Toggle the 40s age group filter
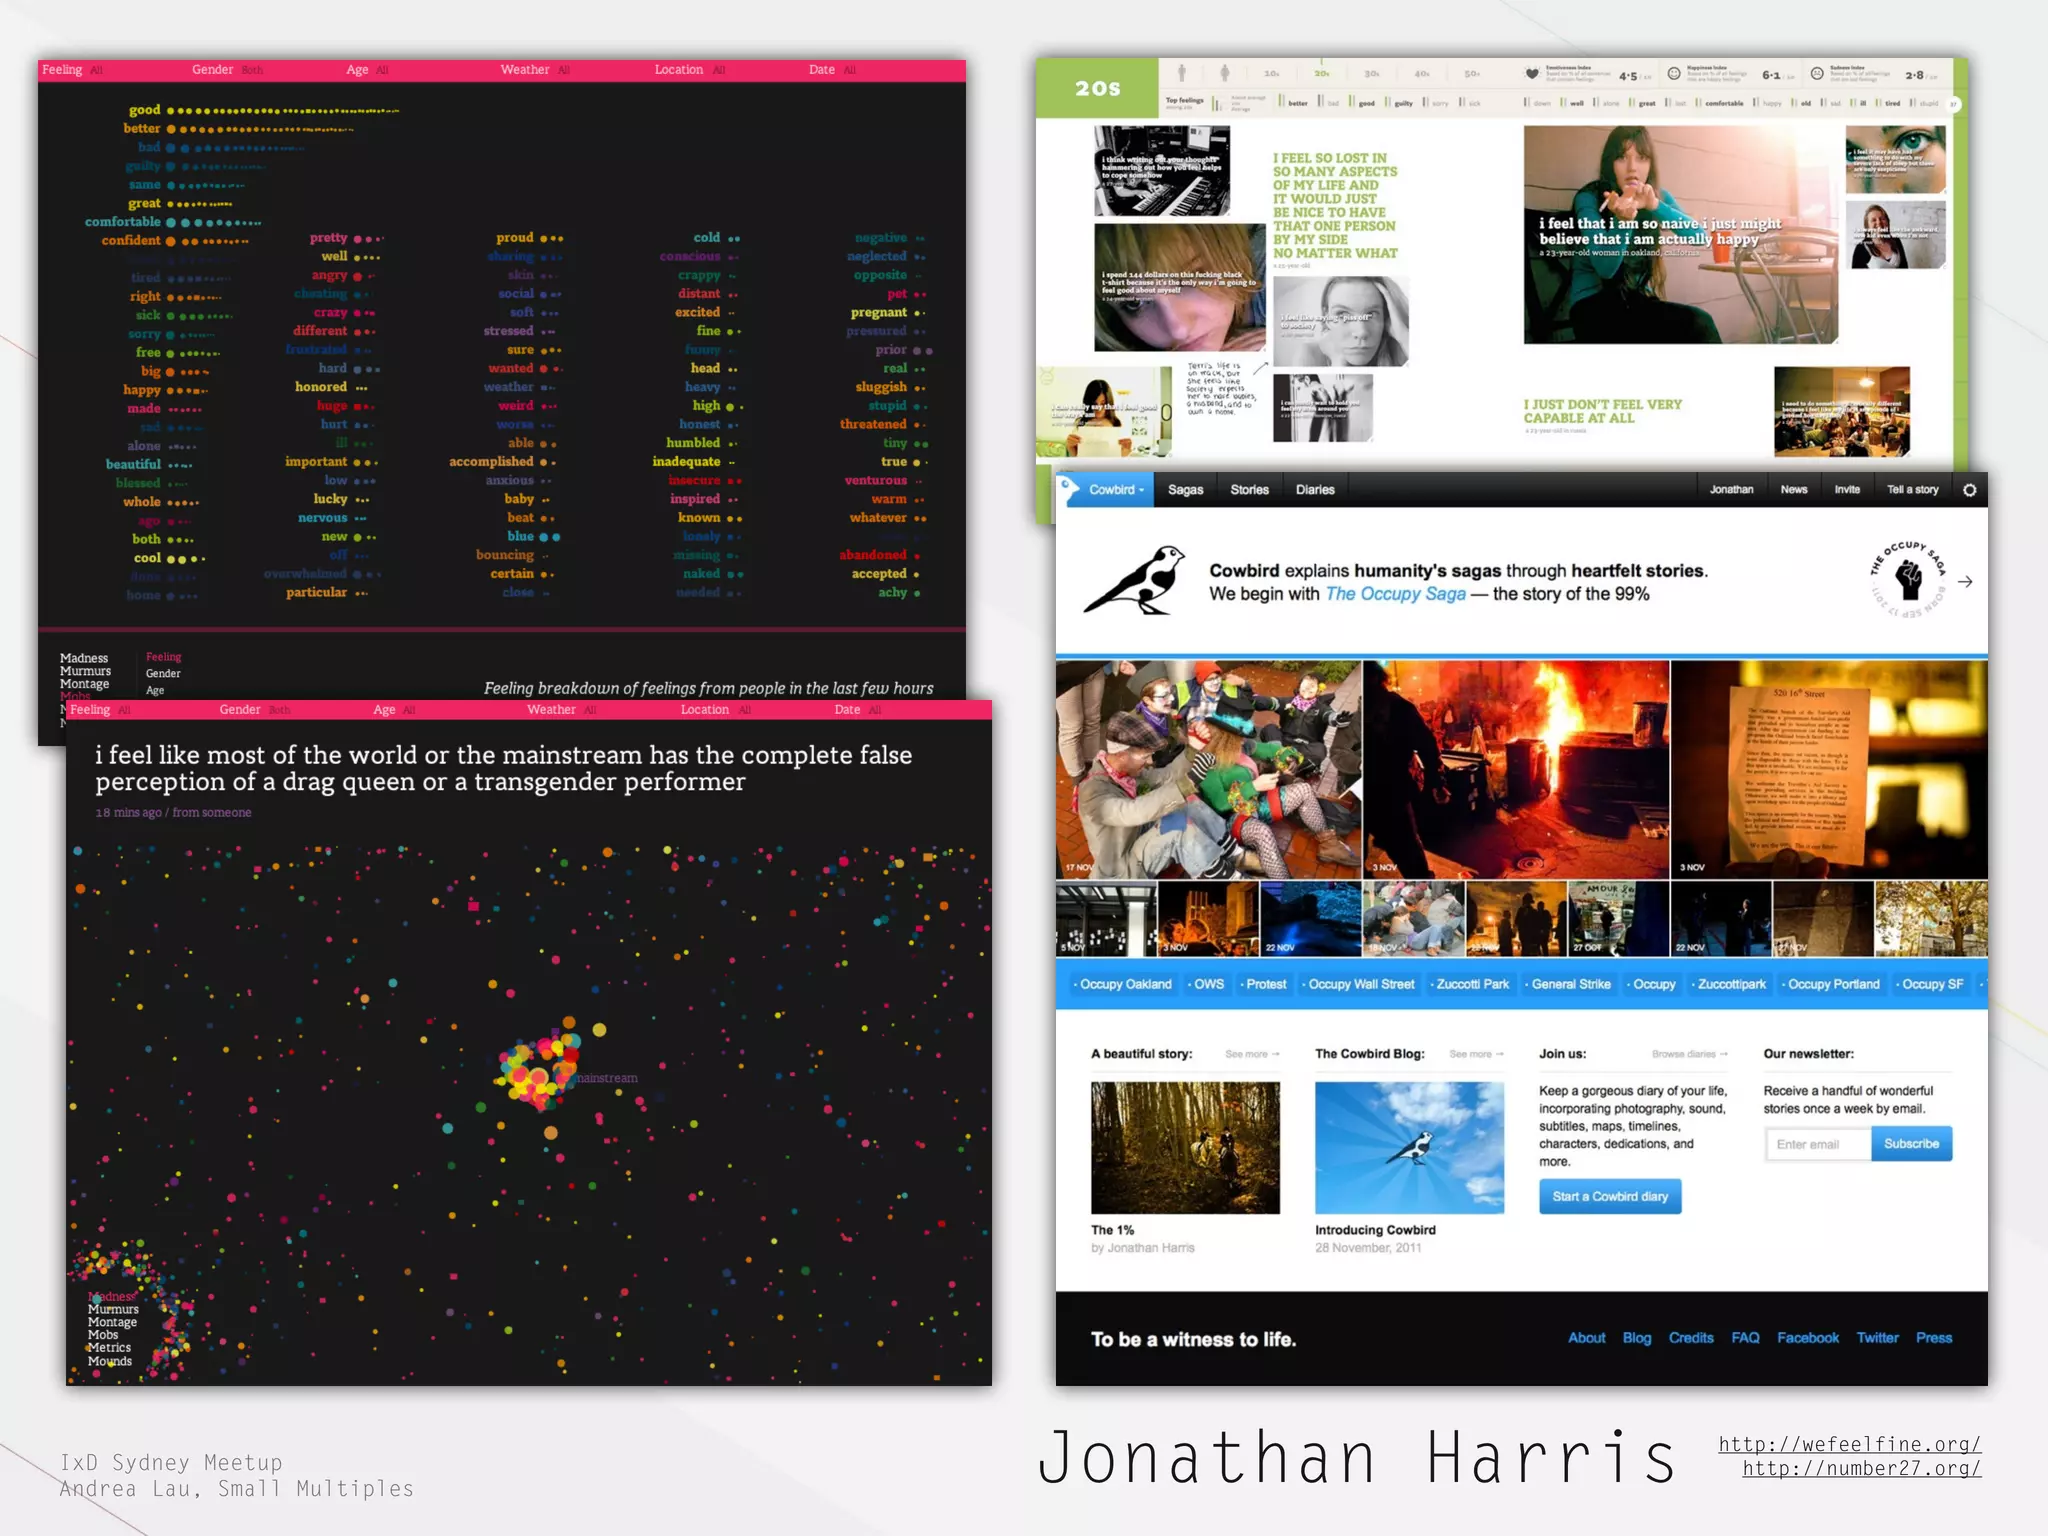 (1422, 74)
